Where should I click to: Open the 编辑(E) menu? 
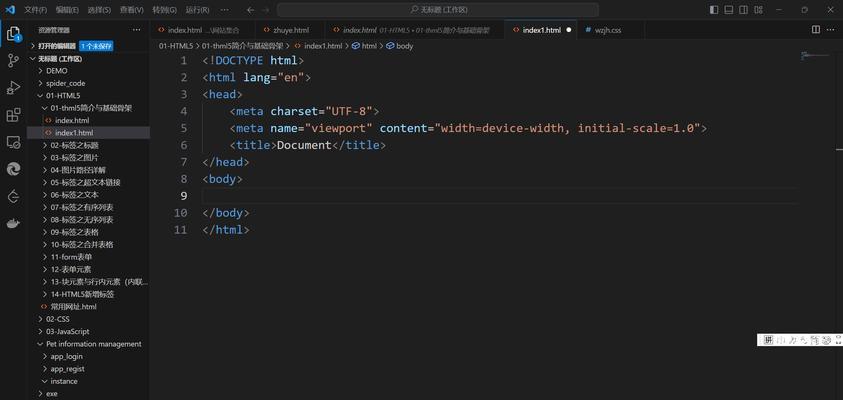pyautogui.click(x=67, y=10)
